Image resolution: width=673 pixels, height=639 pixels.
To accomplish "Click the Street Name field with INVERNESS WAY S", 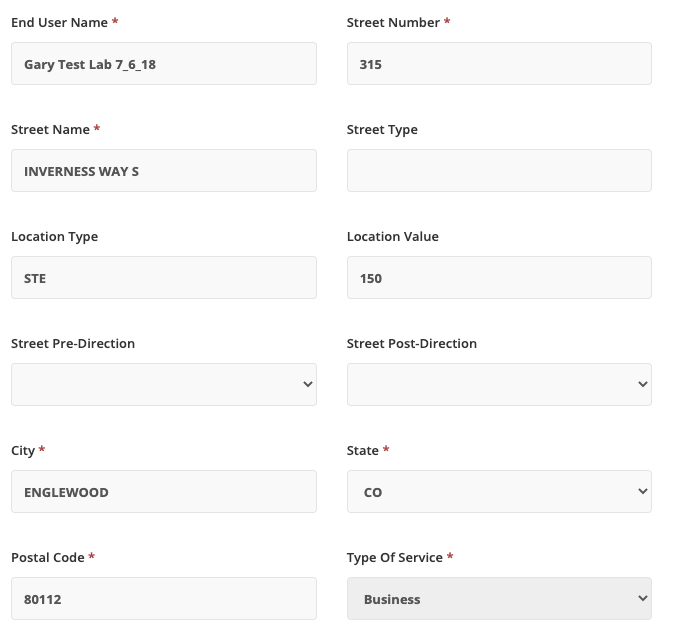I will [163, 171].
